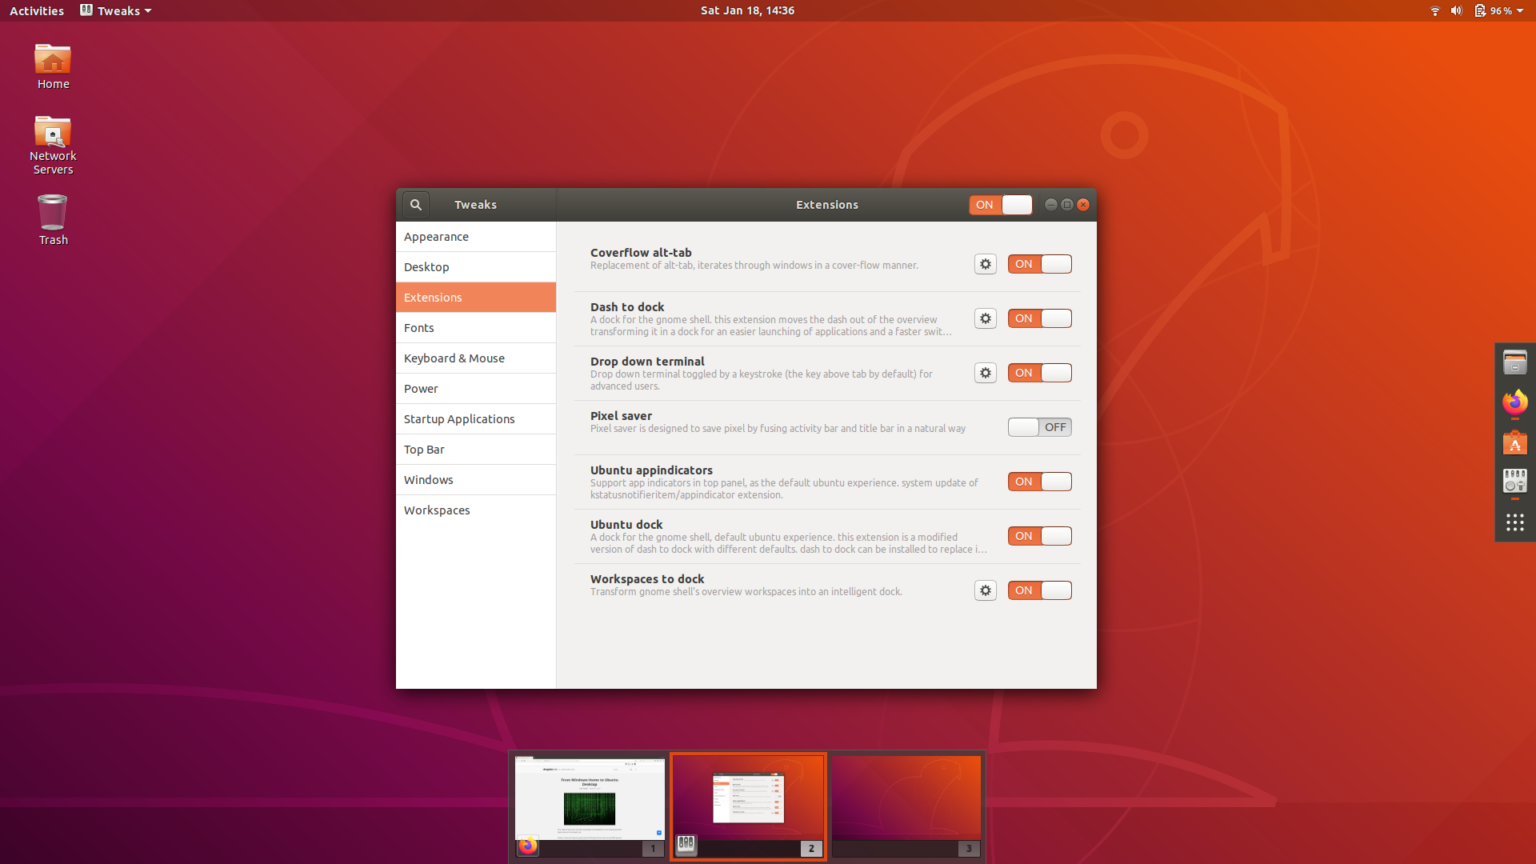Turn off Dash to dock extension
The width and height of the screenshot is (1536, 864).
pyautogui.click(x=1039, y=318)
